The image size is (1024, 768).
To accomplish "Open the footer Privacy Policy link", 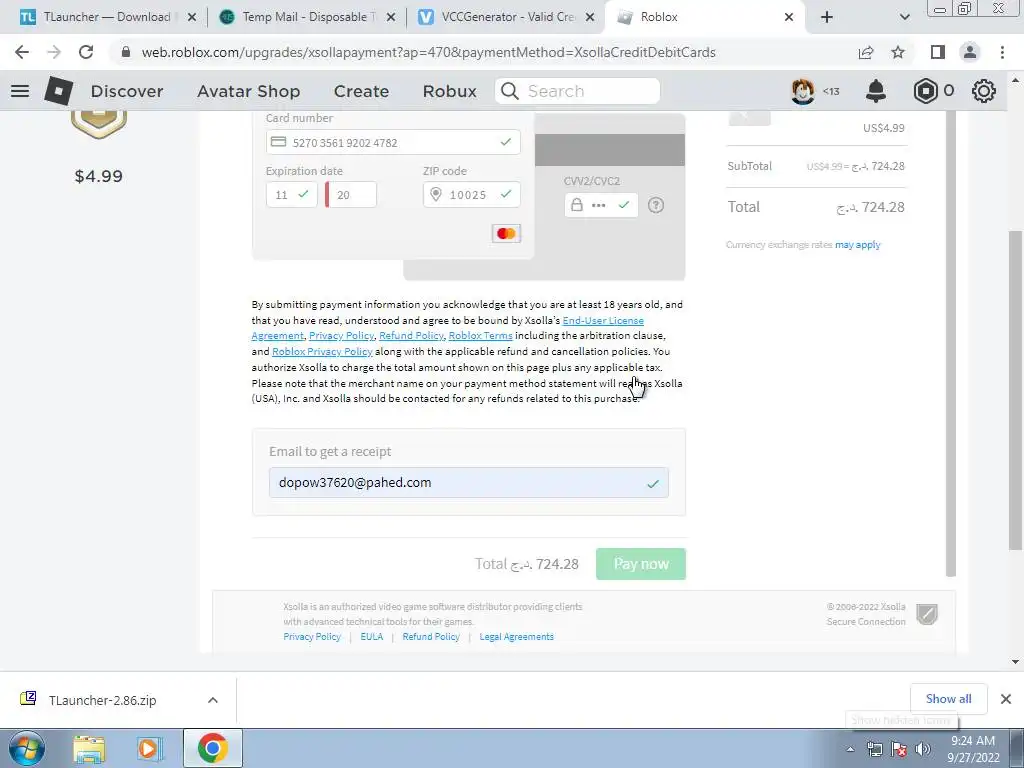I will (x=312, y=637).
